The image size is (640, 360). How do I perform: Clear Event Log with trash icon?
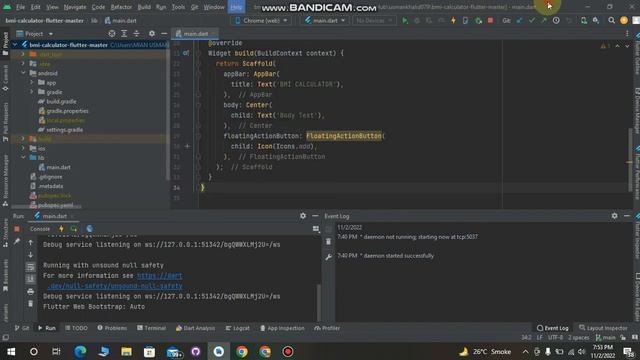click(x=329, y=242)
